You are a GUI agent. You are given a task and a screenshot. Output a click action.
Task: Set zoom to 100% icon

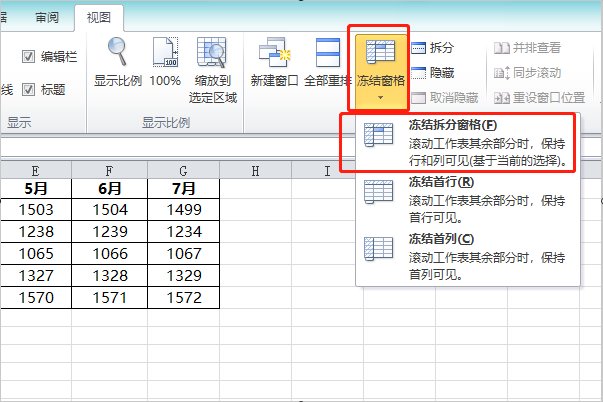pos(165,52)
